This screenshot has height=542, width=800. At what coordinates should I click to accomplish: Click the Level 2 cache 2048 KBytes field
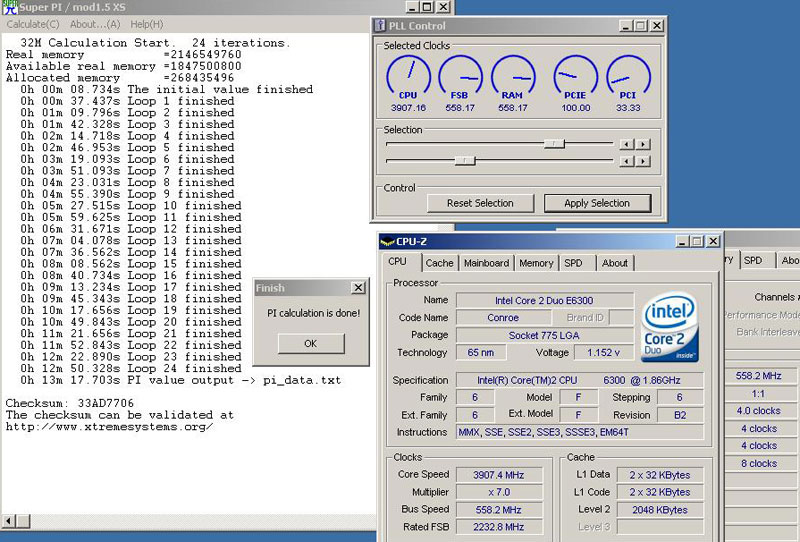660,510
